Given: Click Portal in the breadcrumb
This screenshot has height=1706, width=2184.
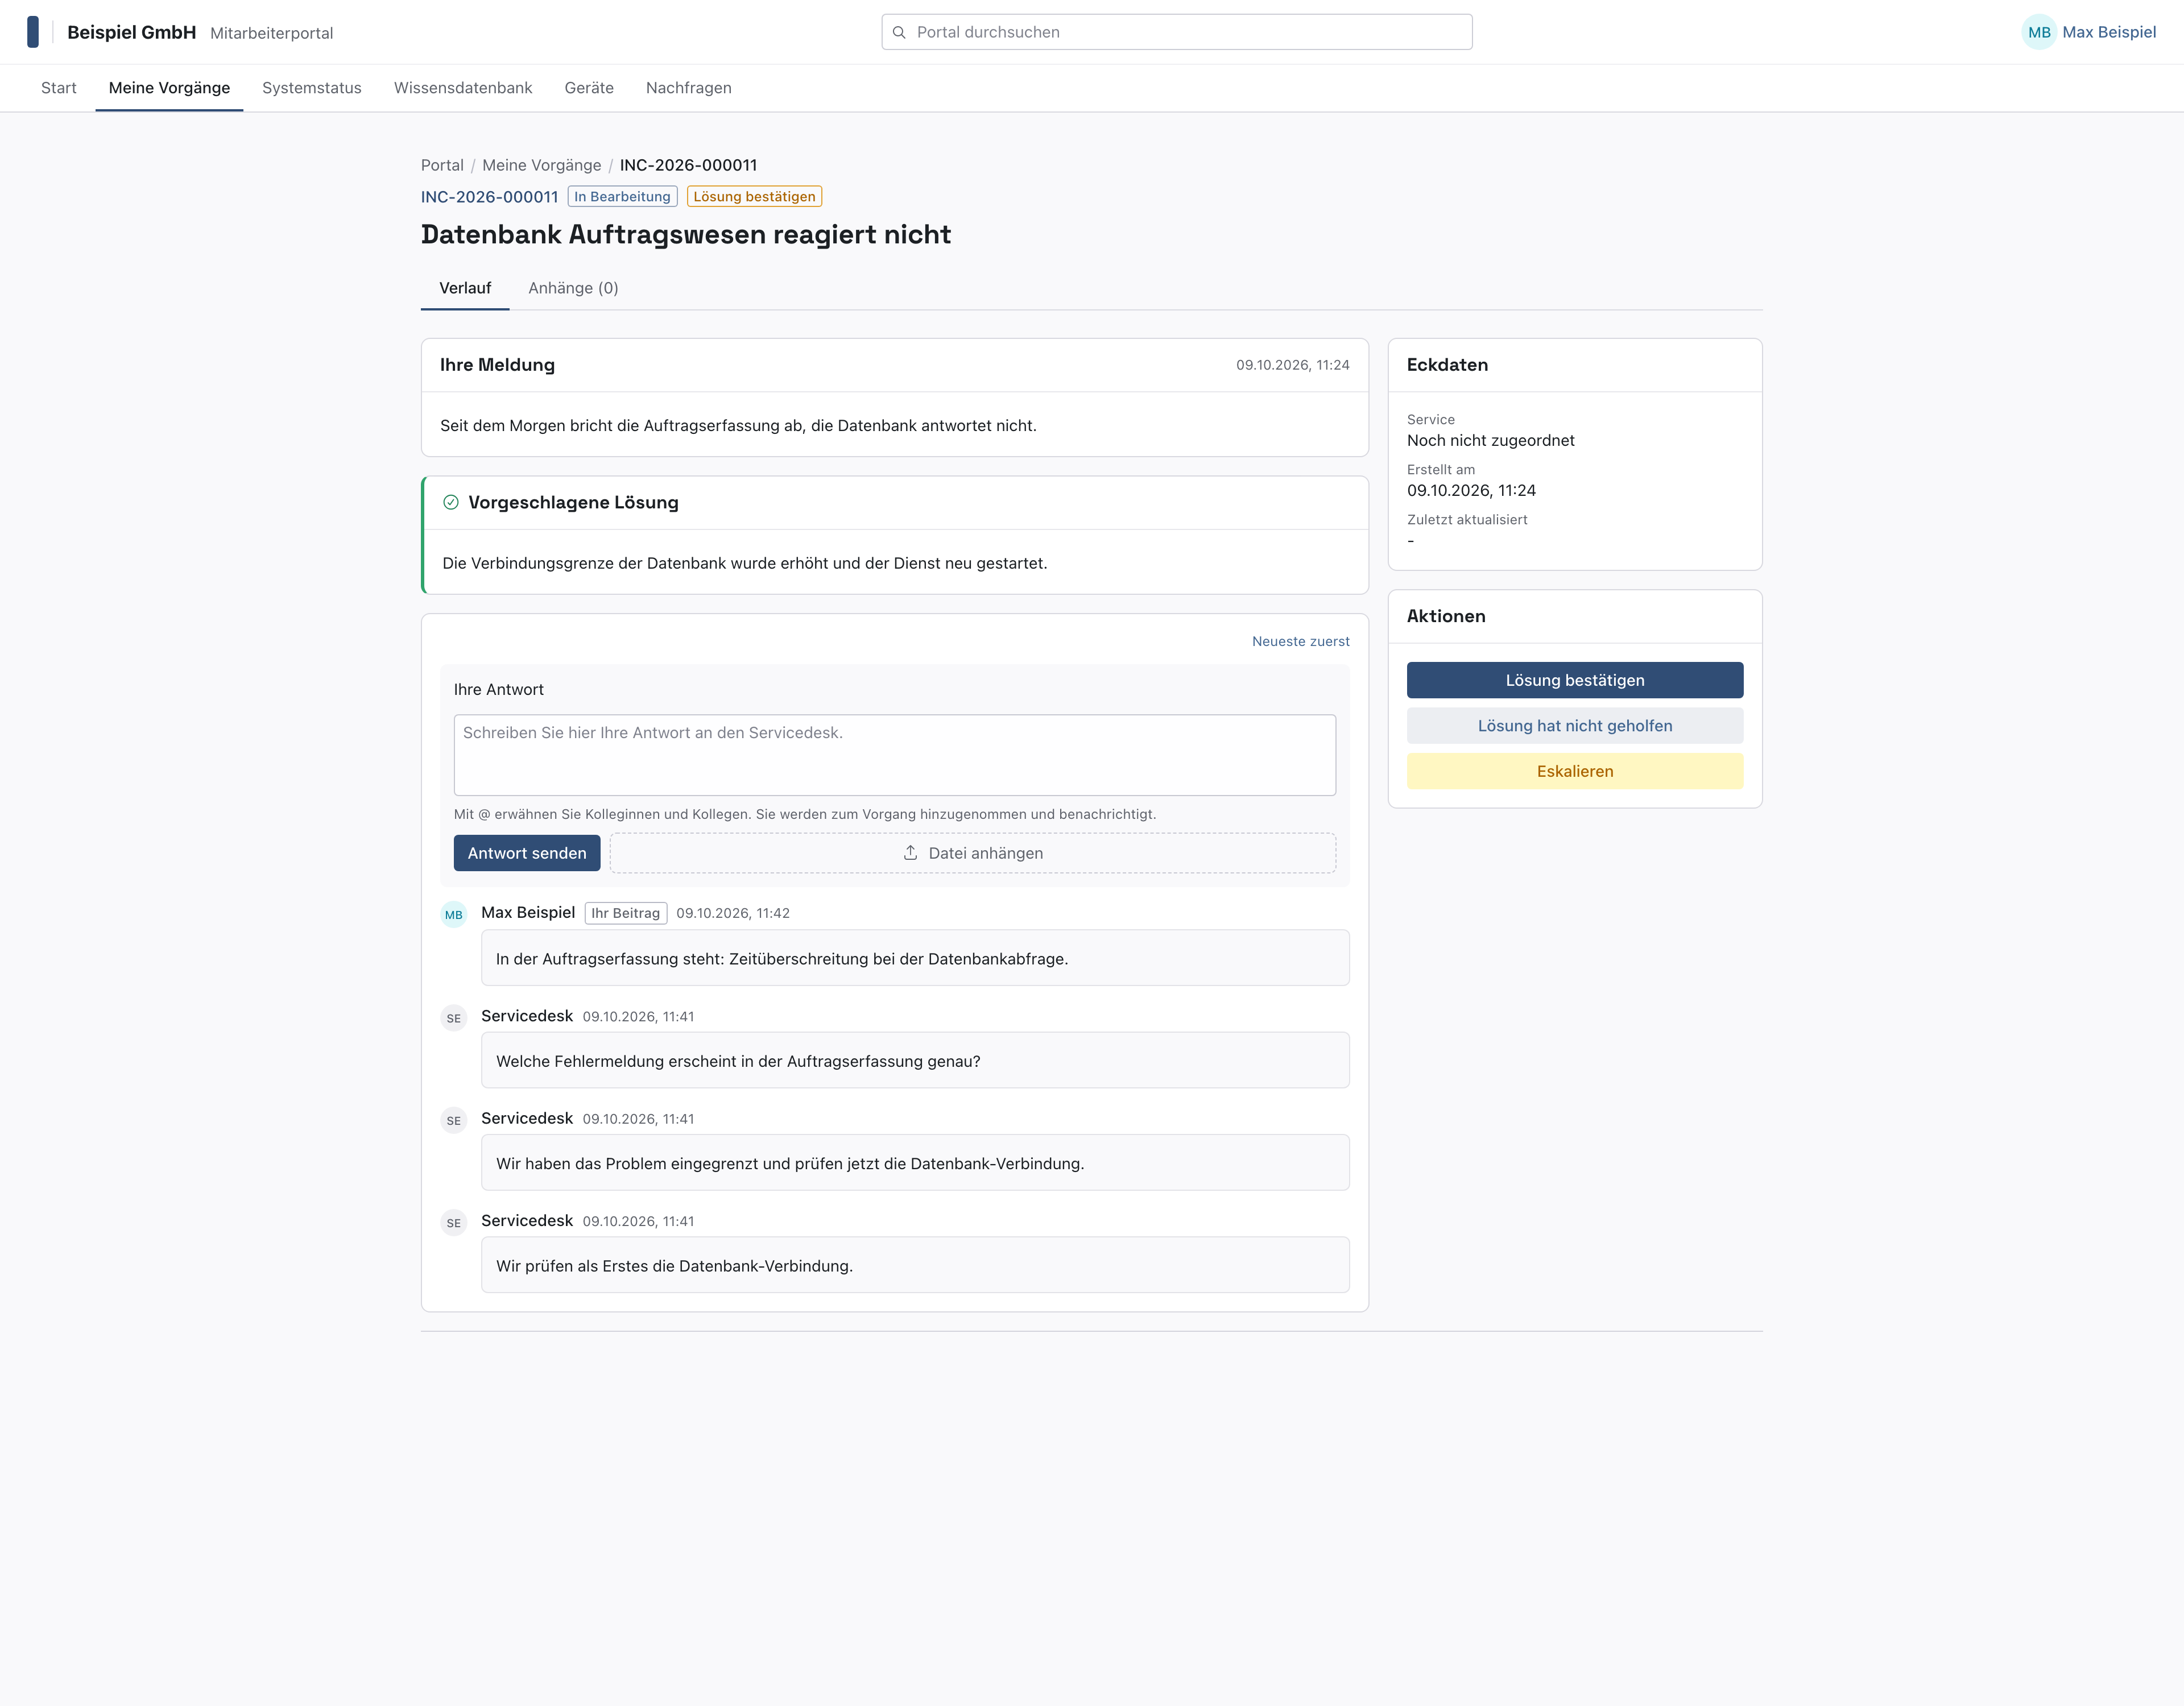Looking at the screenshot, I should point(442,165).
